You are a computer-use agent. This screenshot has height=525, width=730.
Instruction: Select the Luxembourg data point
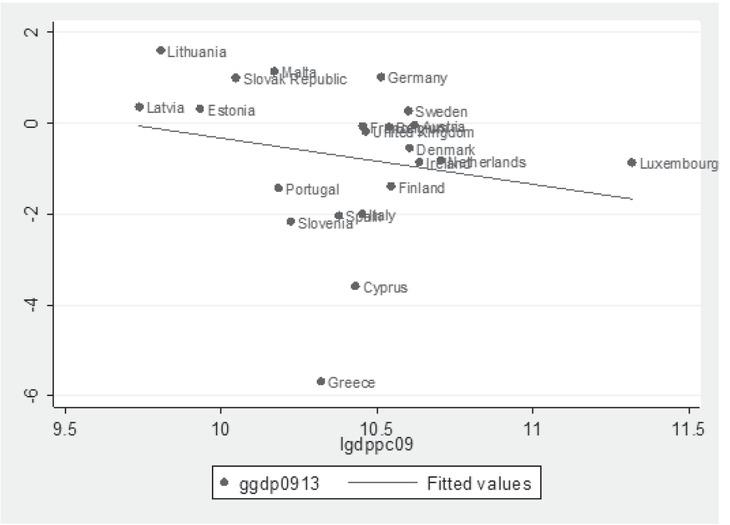coord(632,162)
